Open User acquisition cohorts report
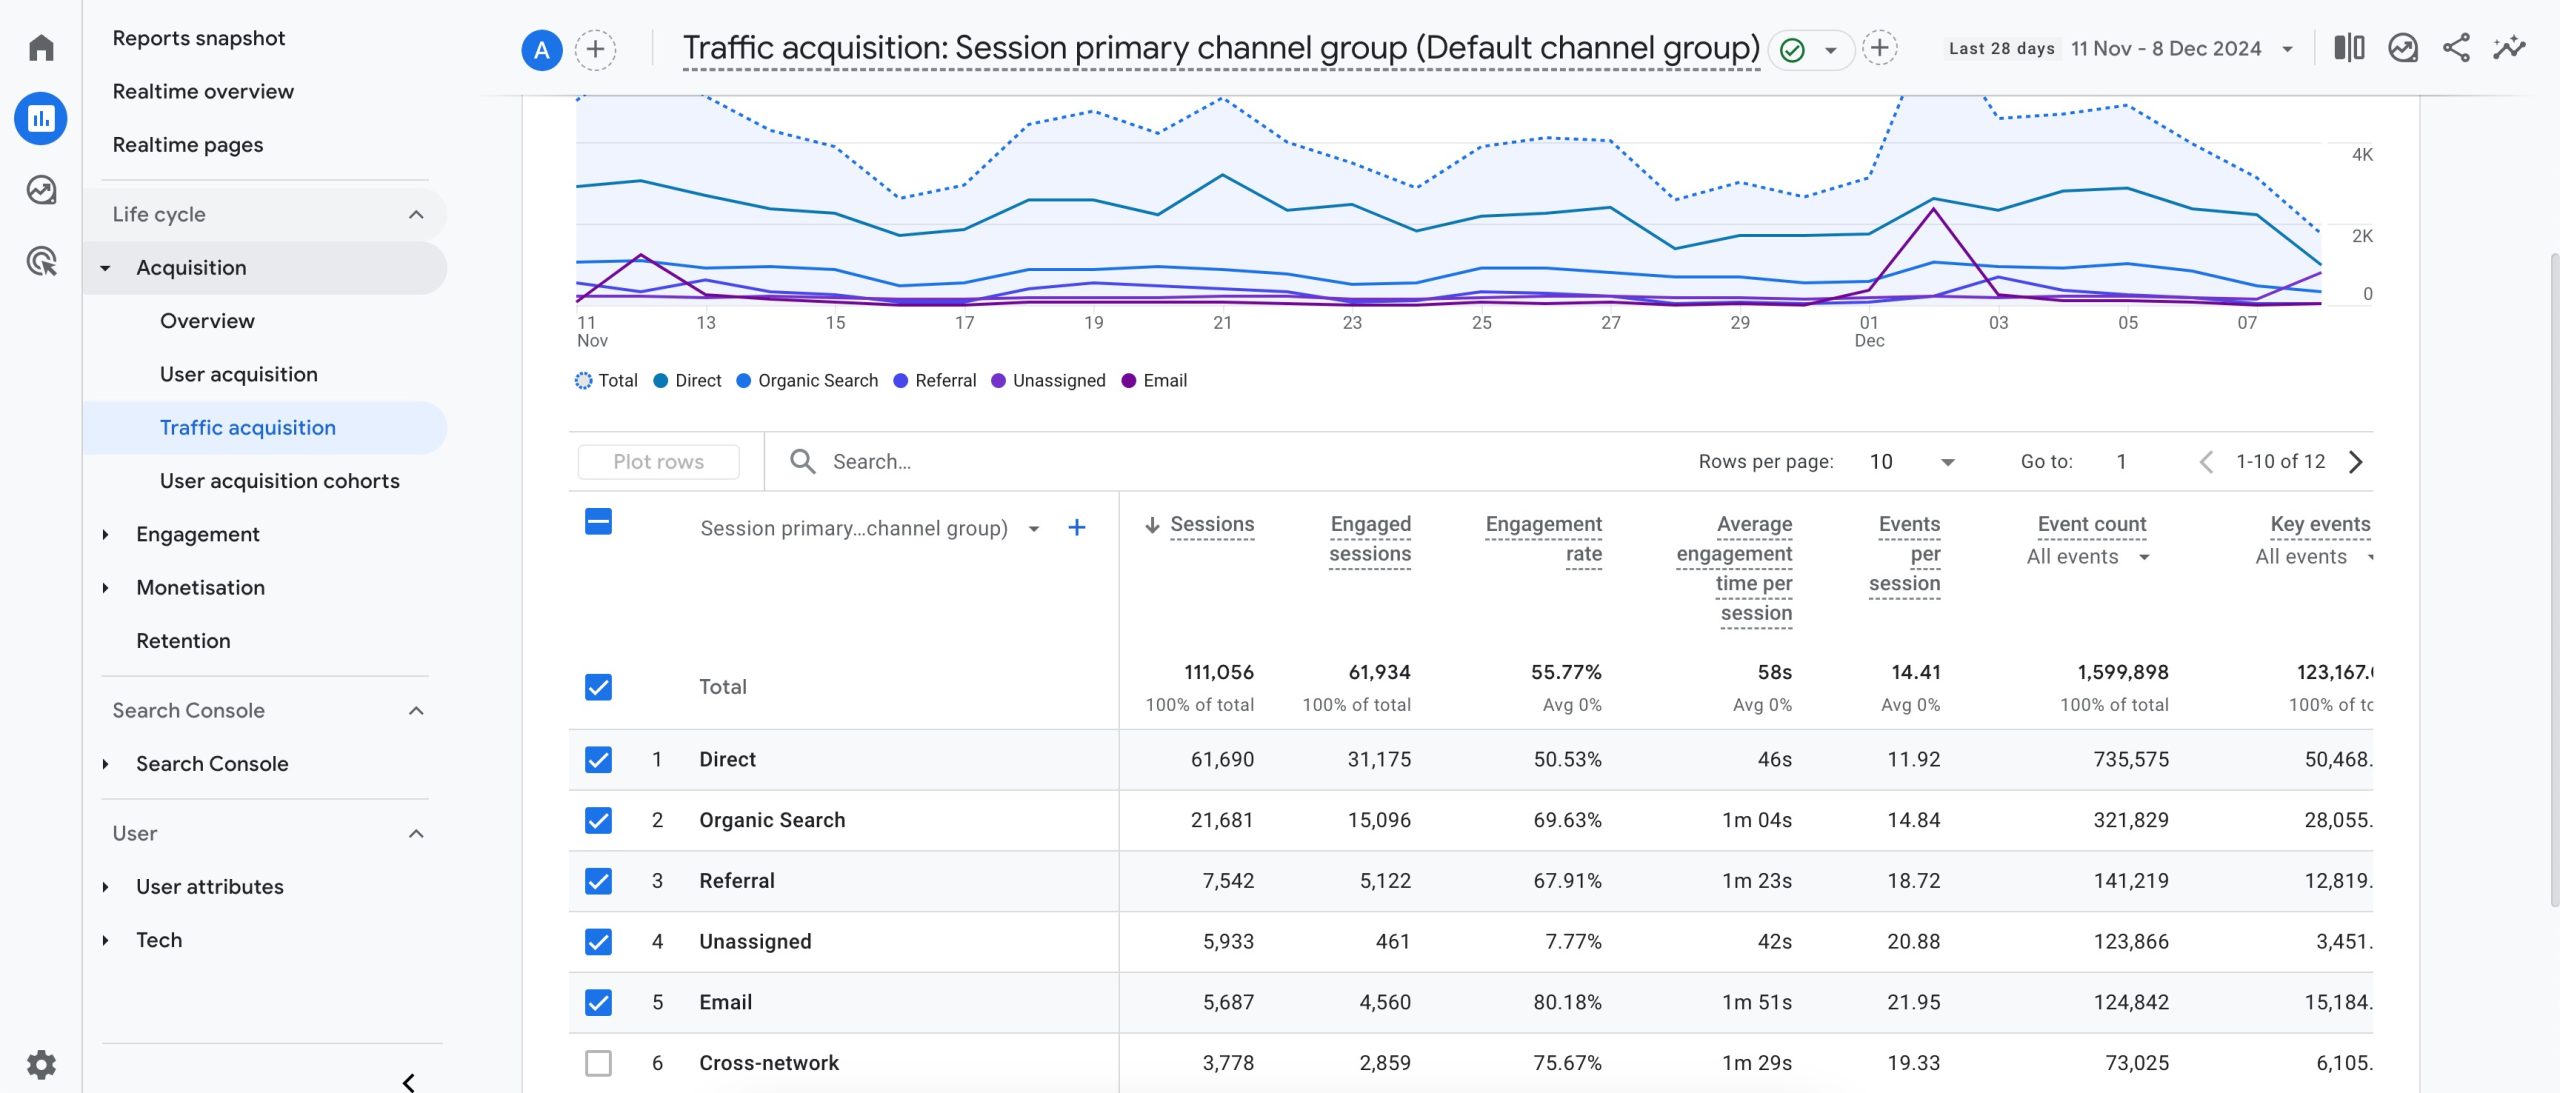This screenshot has height=1093, width=2560. [x=280, y=481]
